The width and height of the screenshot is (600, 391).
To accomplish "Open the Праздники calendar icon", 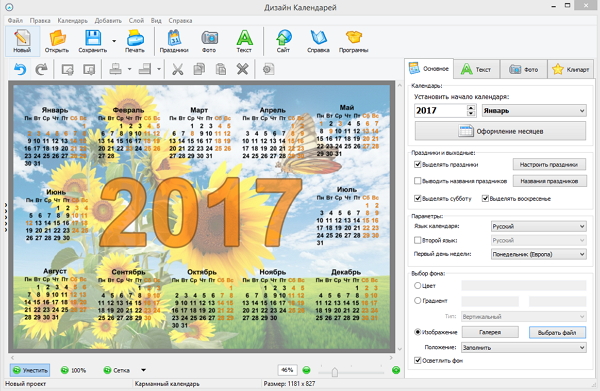I will tap(174, 41).
